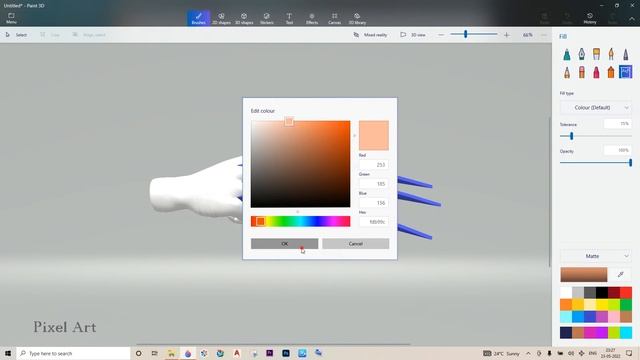Viewport: 640px width, 360px height.
Task: Toggle 3D view
Action: pos(413,35)
